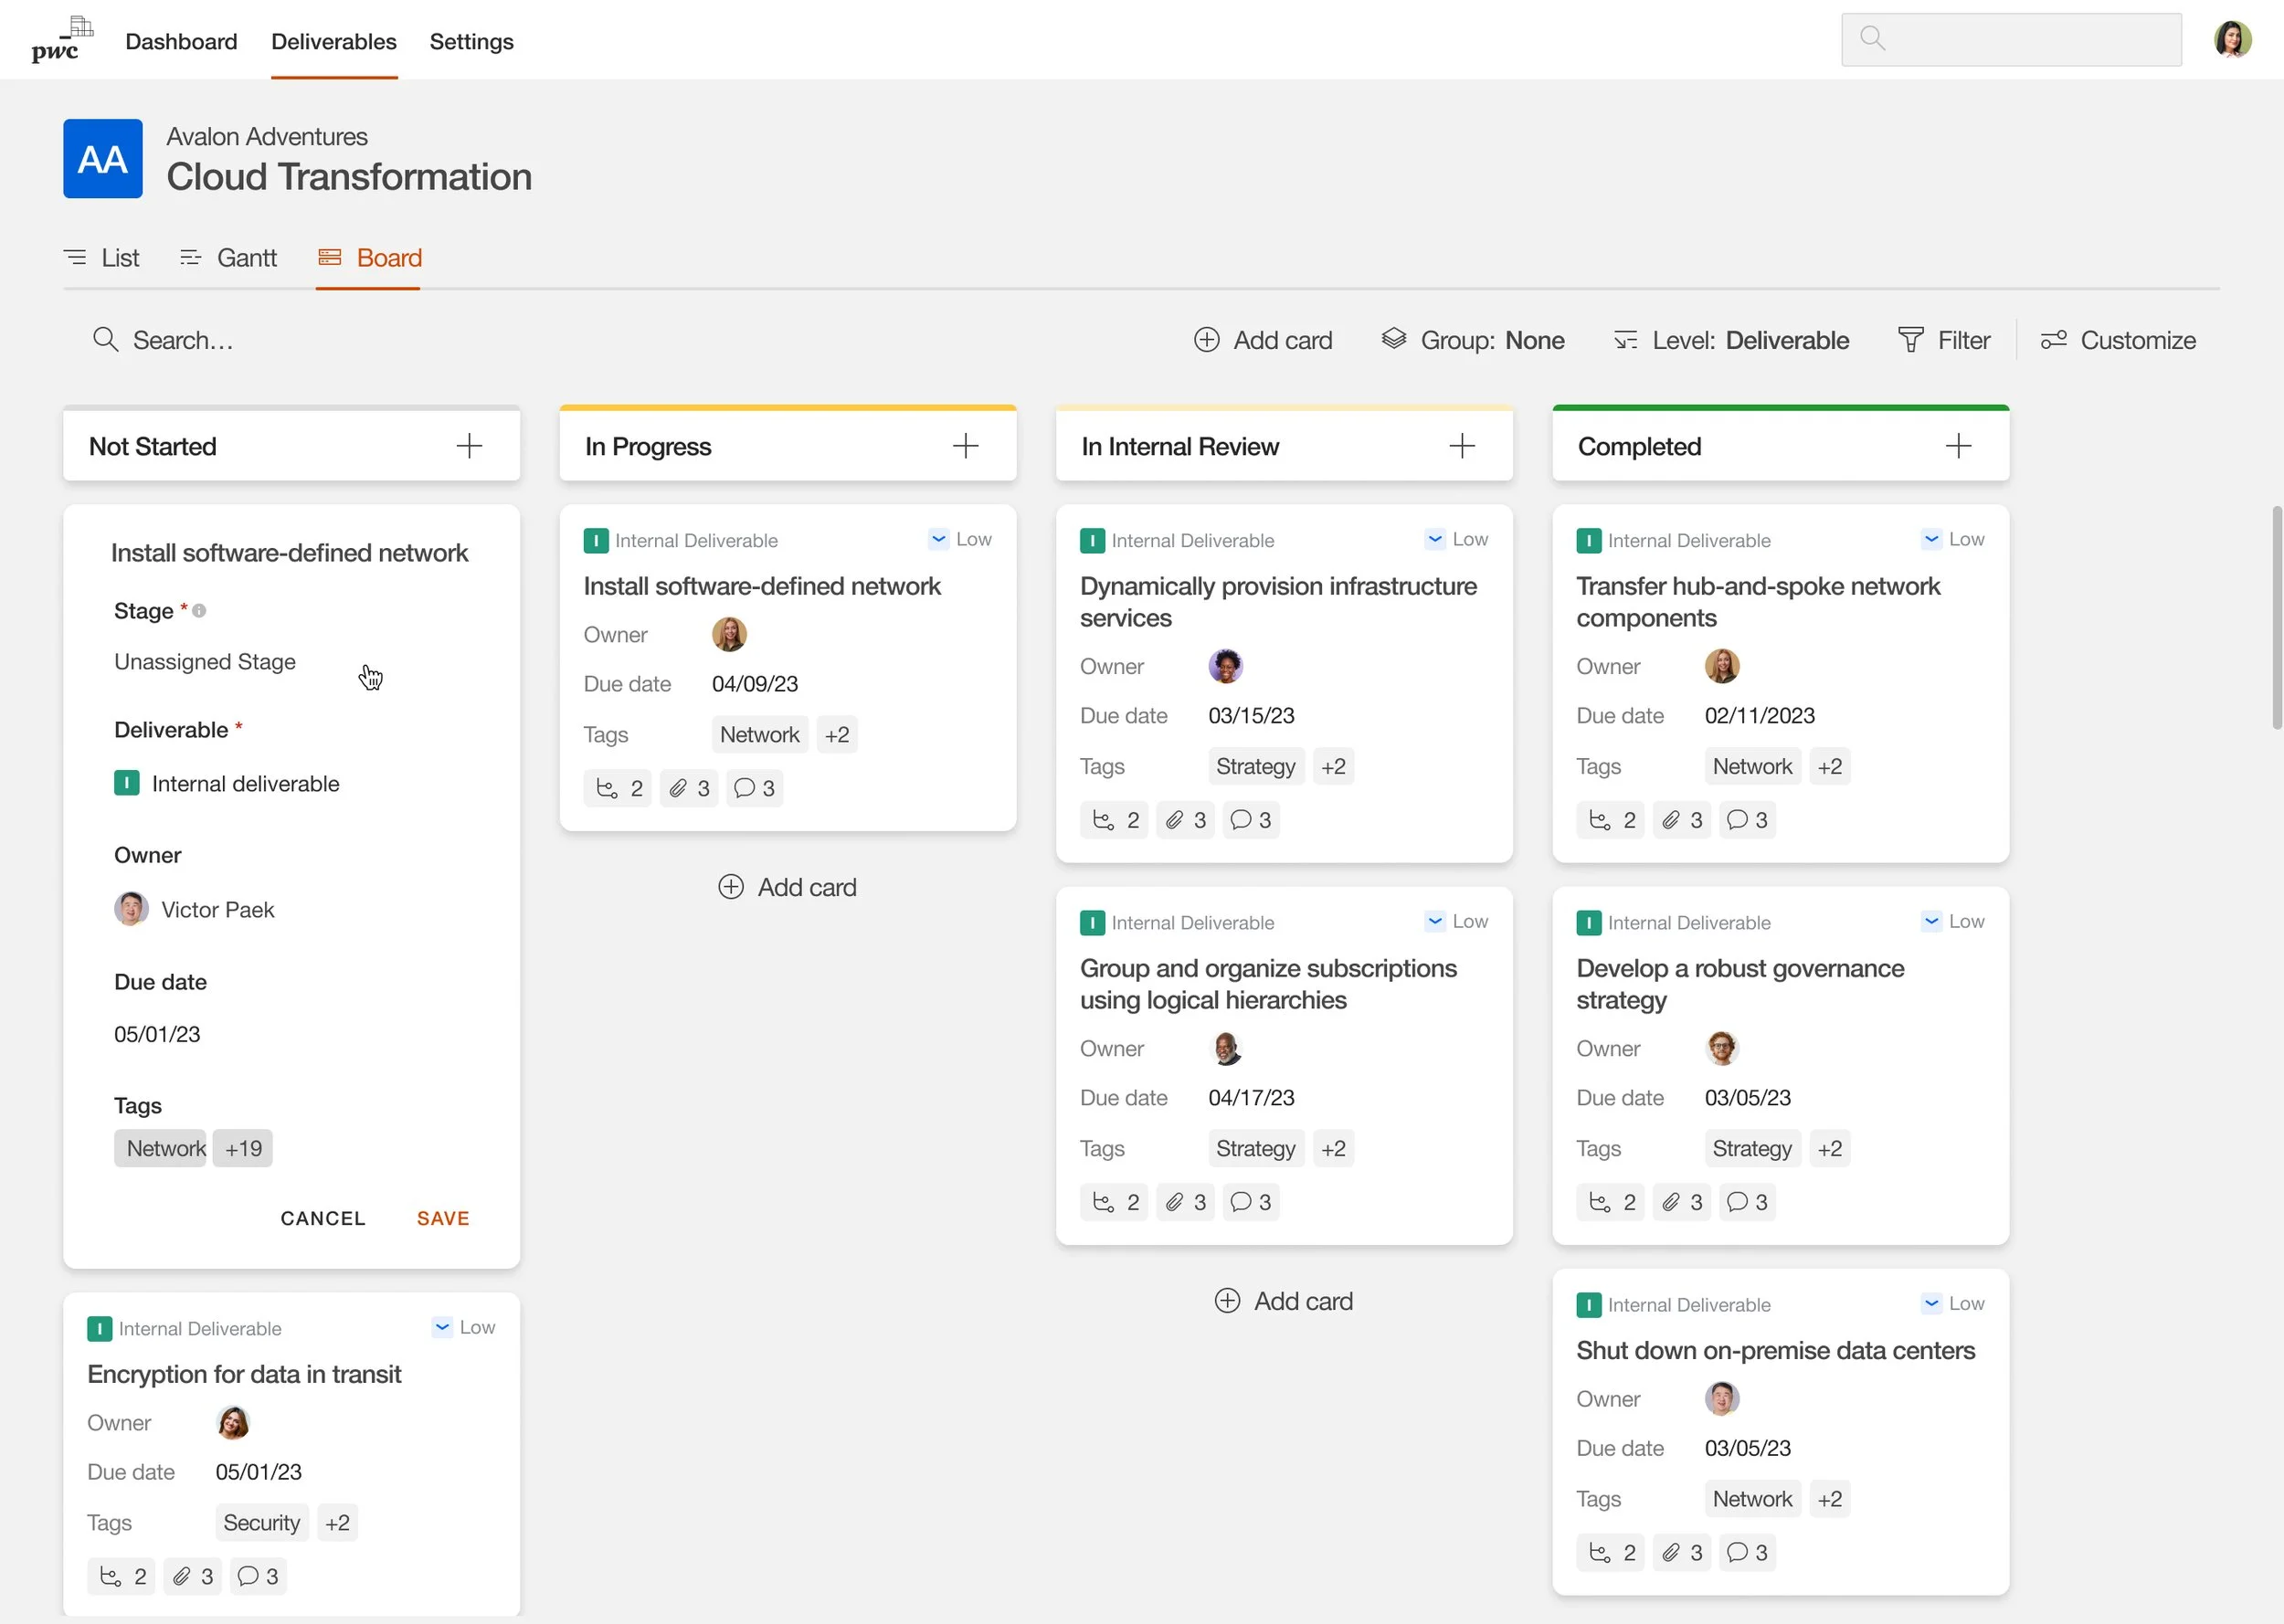Expand the Low priority dropdown on Encryption card

441,1327
